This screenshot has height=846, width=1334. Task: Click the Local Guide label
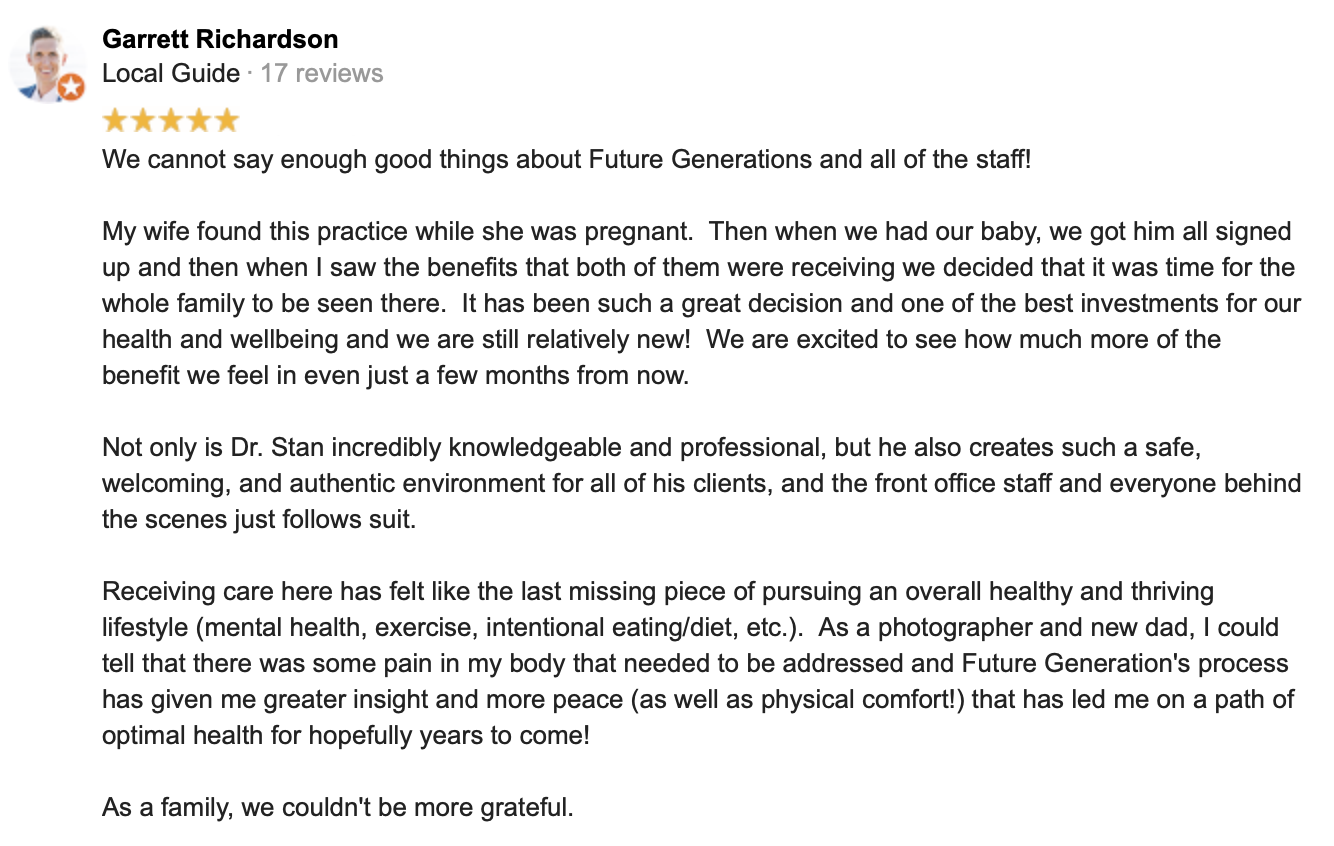click(x=171, y=73)
